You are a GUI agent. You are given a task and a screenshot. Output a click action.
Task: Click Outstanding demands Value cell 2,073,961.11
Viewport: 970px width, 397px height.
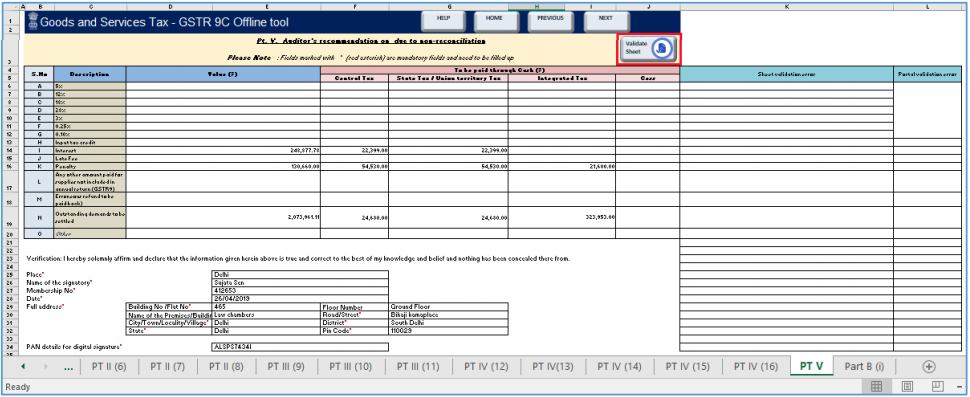click(x=223, y=217)
